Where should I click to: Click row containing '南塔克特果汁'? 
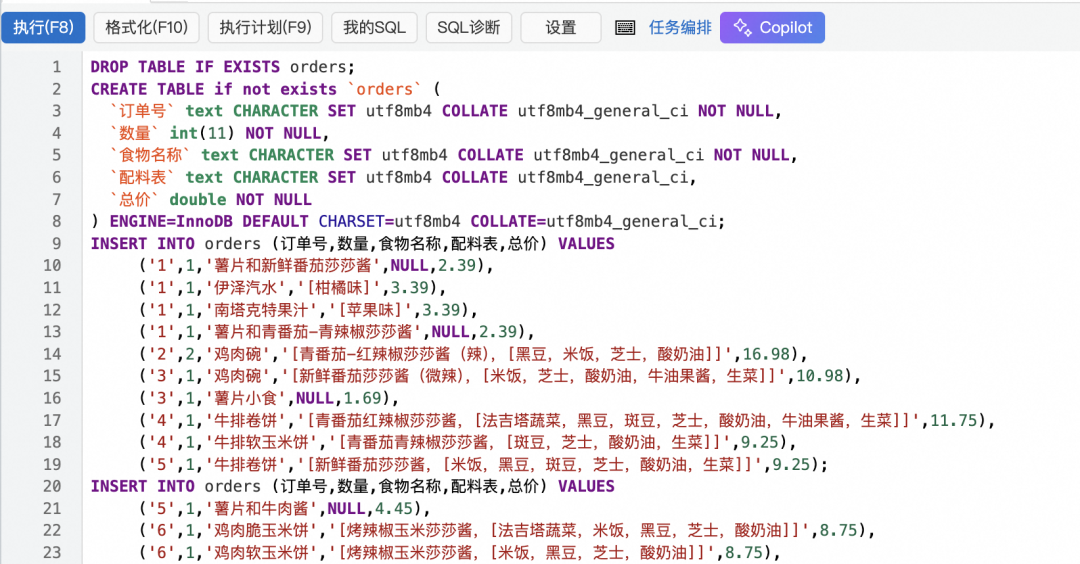[308, 310]
